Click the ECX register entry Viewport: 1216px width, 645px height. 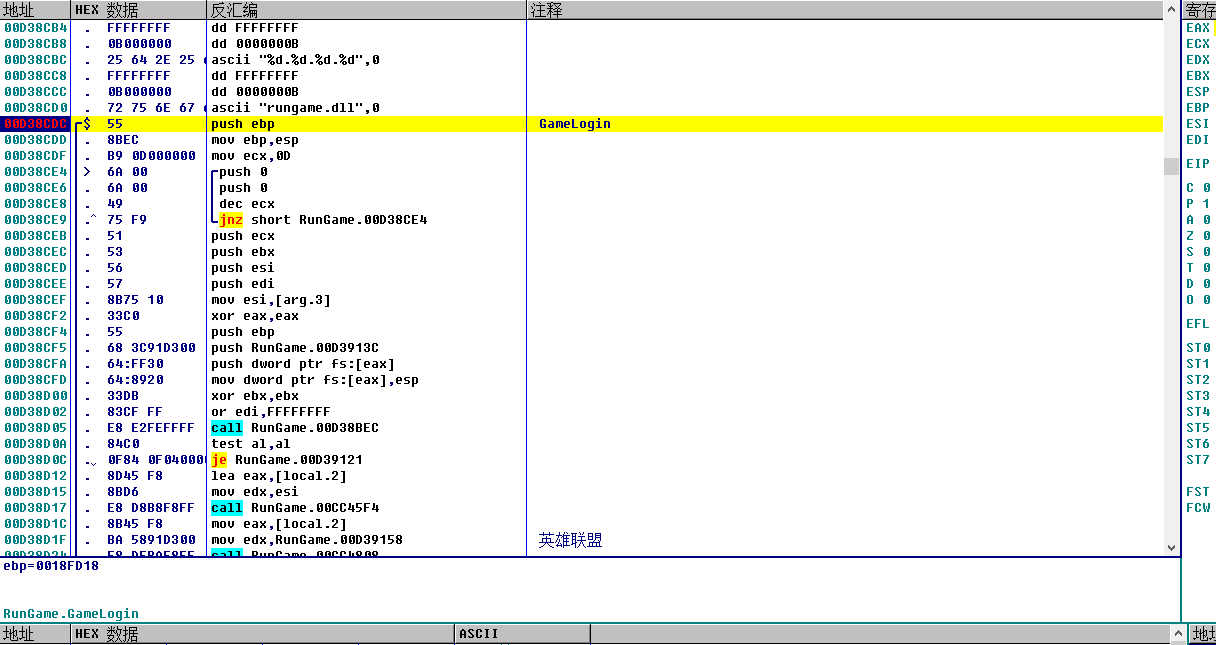1198,44
